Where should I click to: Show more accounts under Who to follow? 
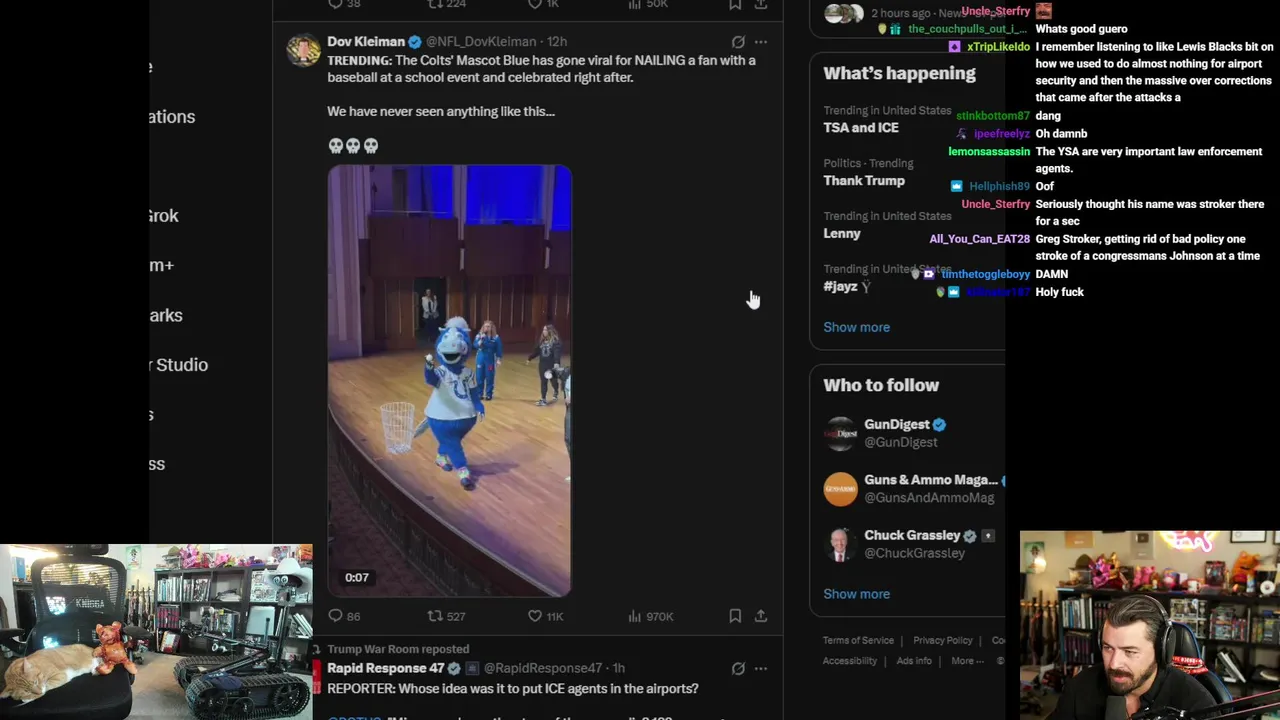point(856,594)
